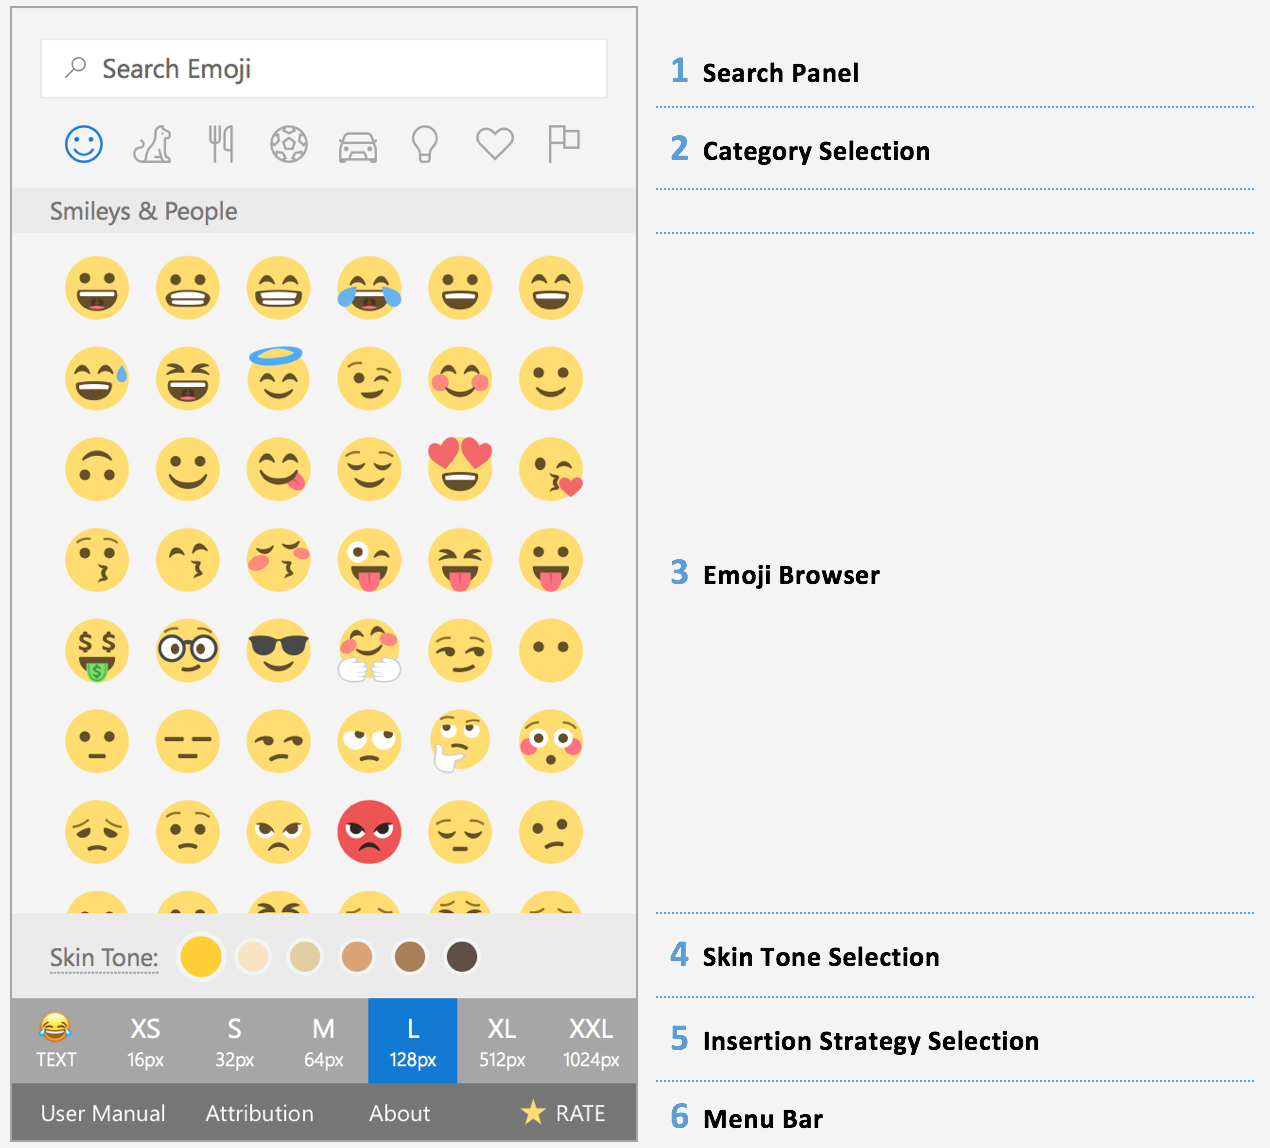Choose the light skin tone swatch
Image resolution: width=1270 pixels, height=1148 pixels.
tap(253, 957)
